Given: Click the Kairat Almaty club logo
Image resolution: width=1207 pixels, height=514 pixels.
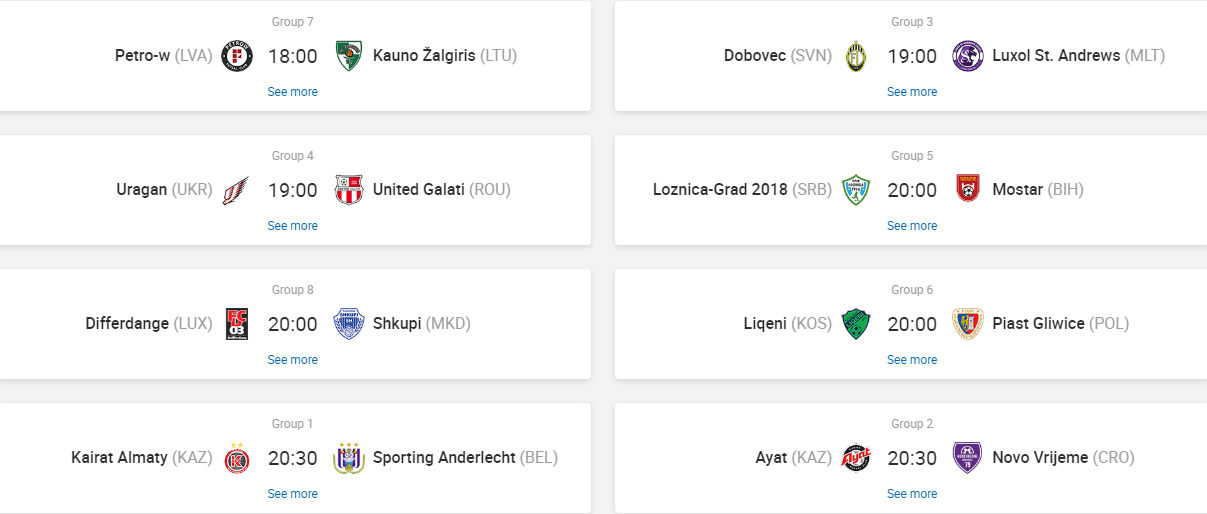Looking at the screenshot, I should pos(237,458).
